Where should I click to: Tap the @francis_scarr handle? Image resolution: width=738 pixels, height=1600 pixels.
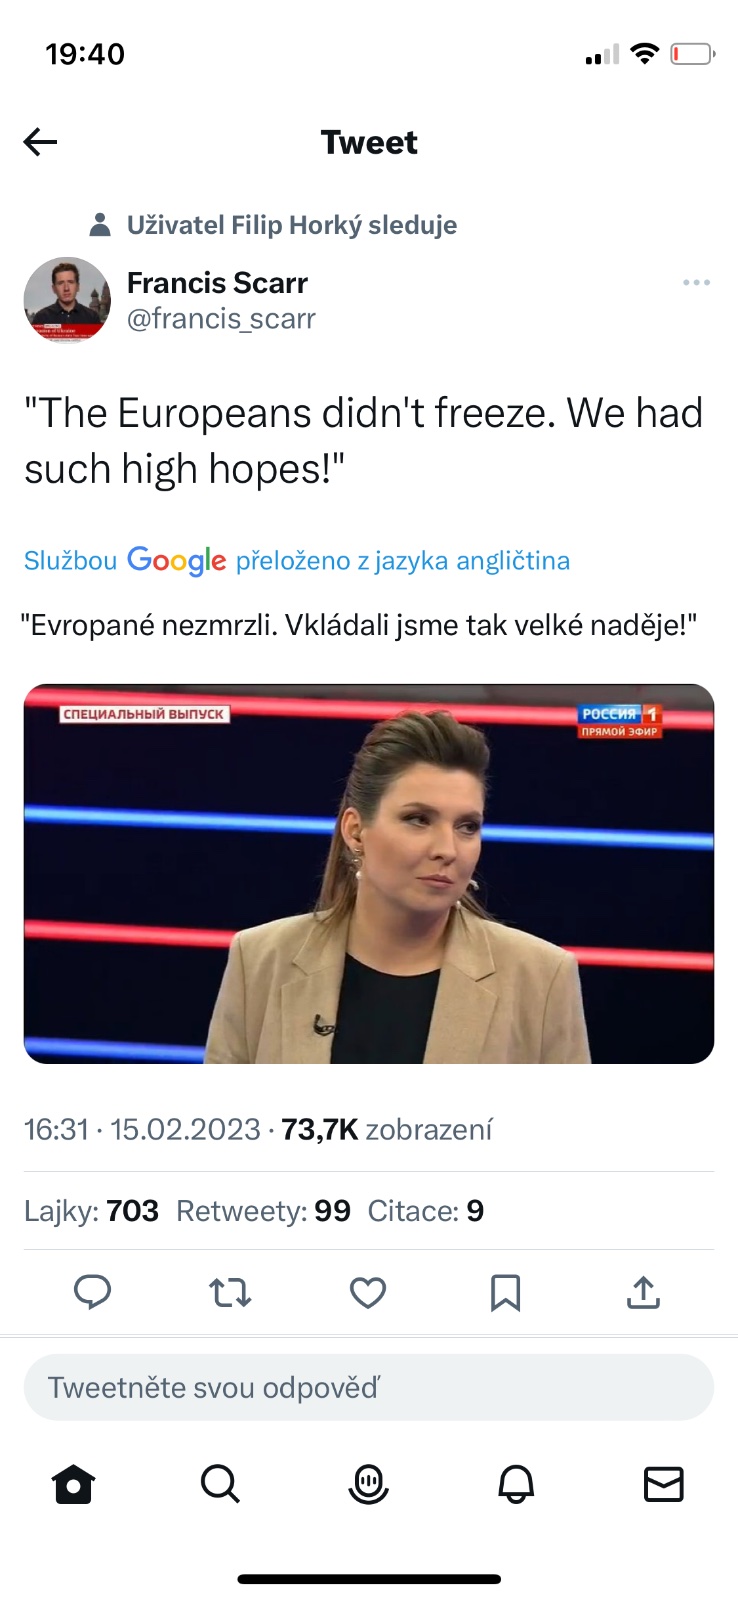coord(221,319)
